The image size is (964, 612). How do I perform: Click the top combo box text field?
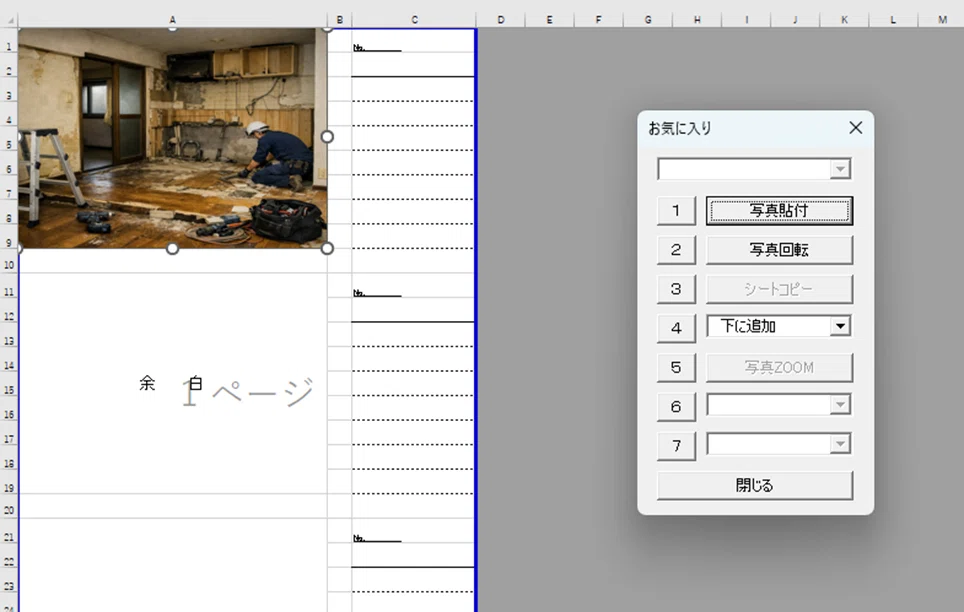pos(744,169)
